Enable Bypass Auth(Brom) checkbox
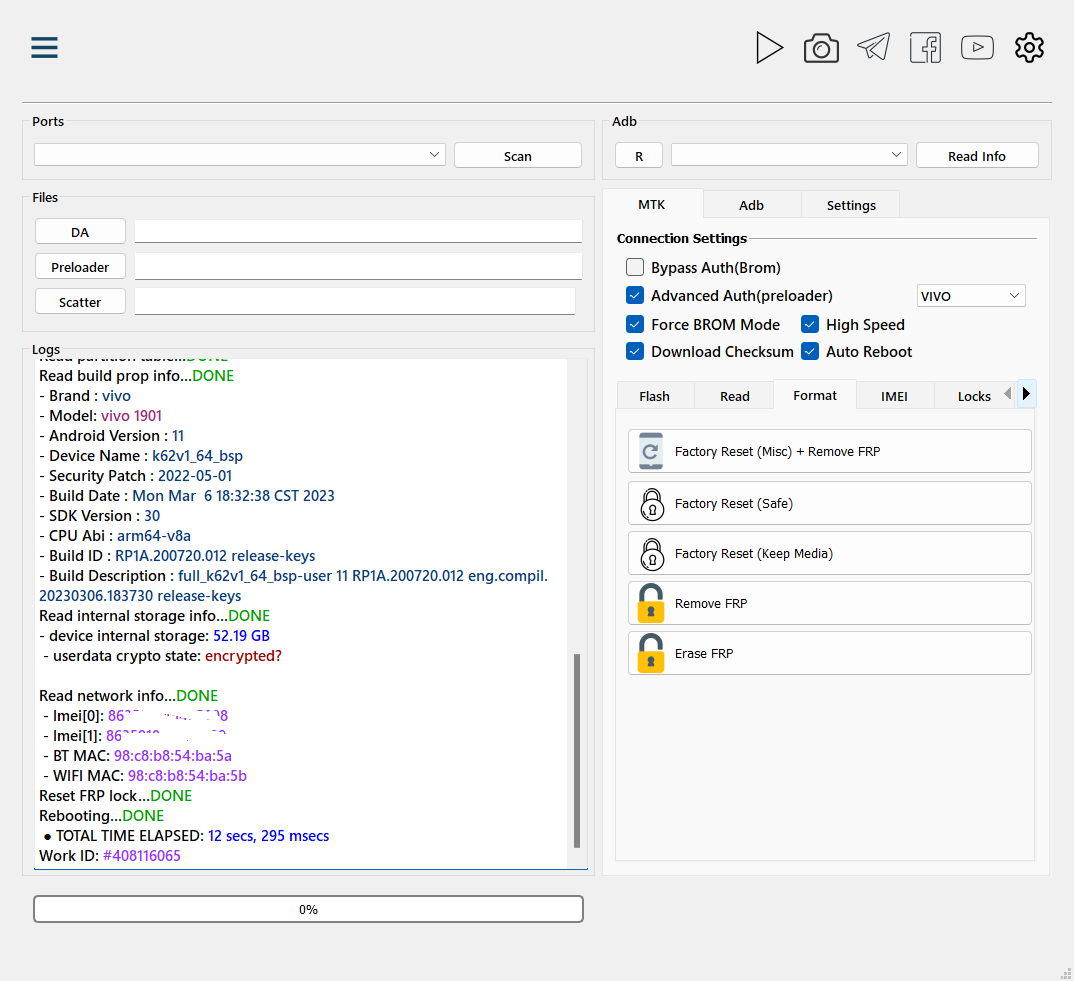The width and height of the screenshot is (1074, 981). 635,267
